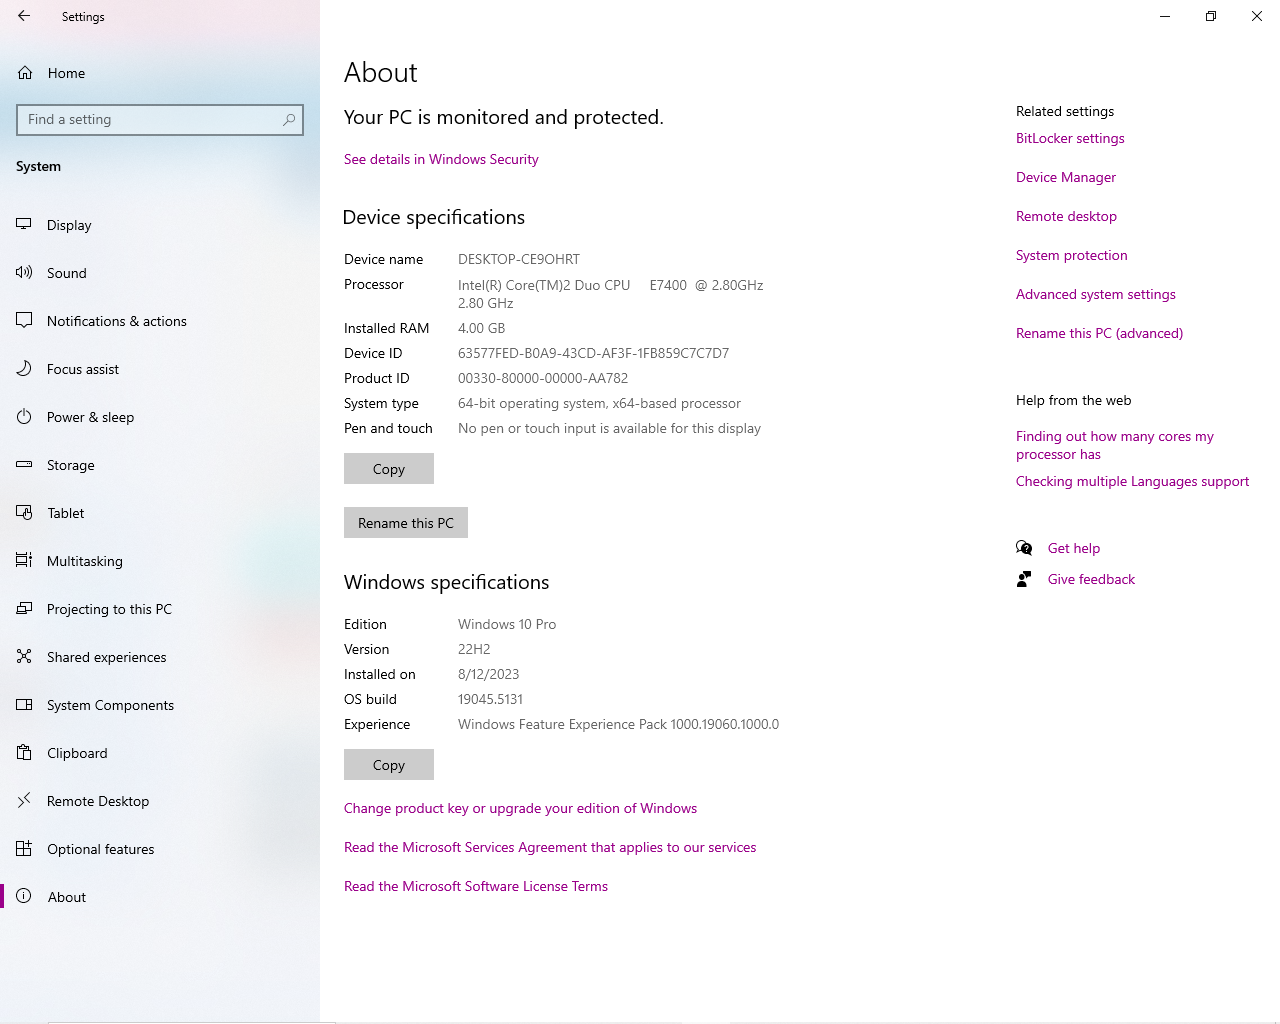
Task: Select Remote Desktop in the sidebar
Action: coord(160,801)
